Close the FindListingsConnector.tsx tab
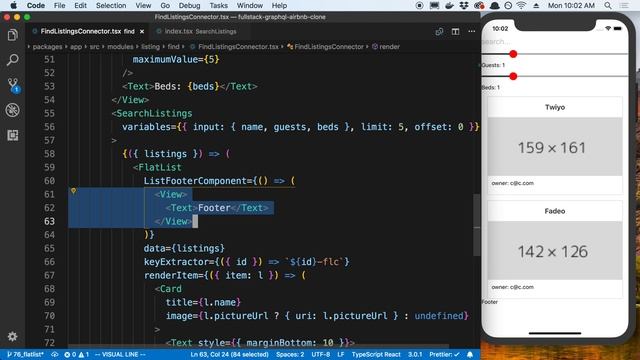The width and height of the screenshot is (640, 360). [x=142, y=31]
